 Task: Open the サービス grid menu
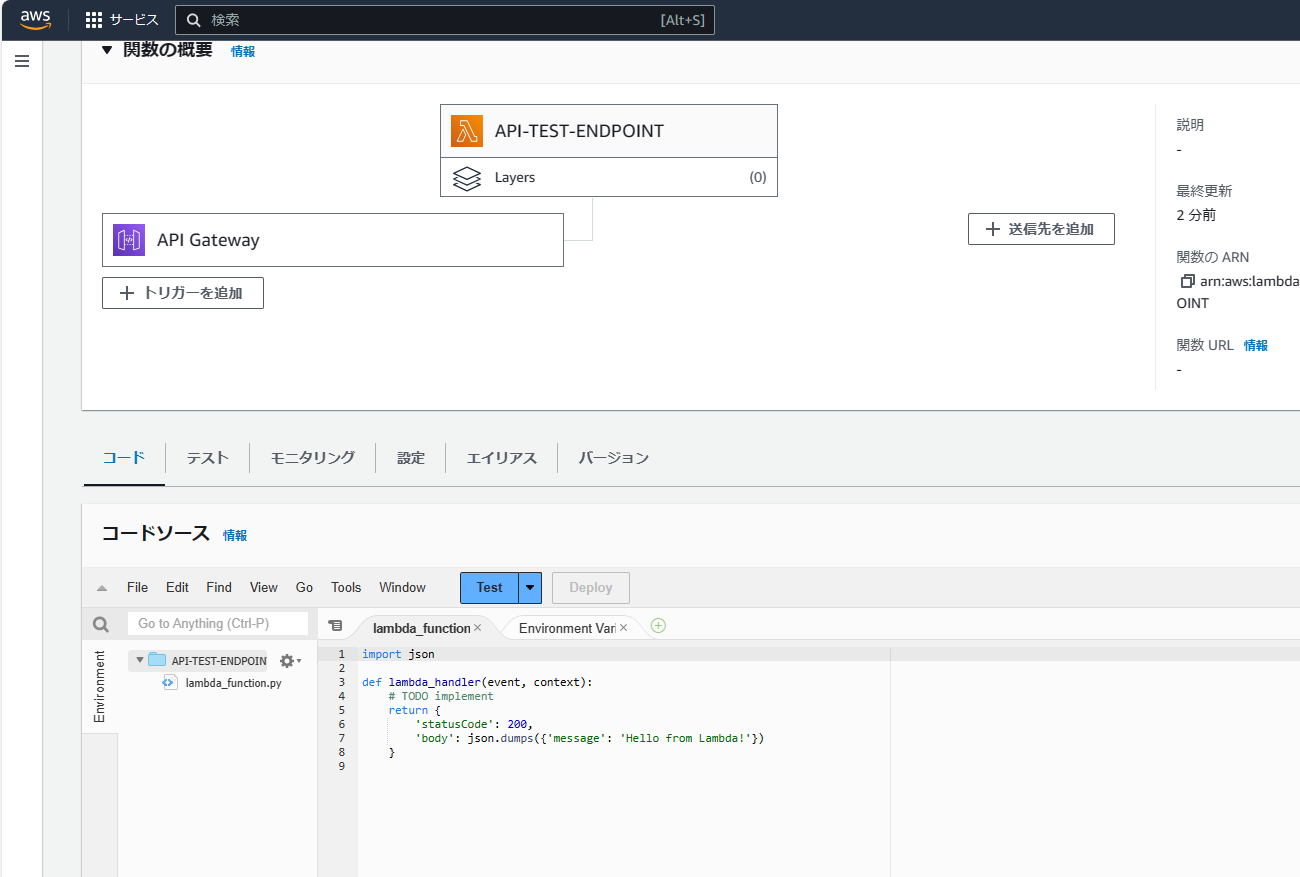[122, 20]
